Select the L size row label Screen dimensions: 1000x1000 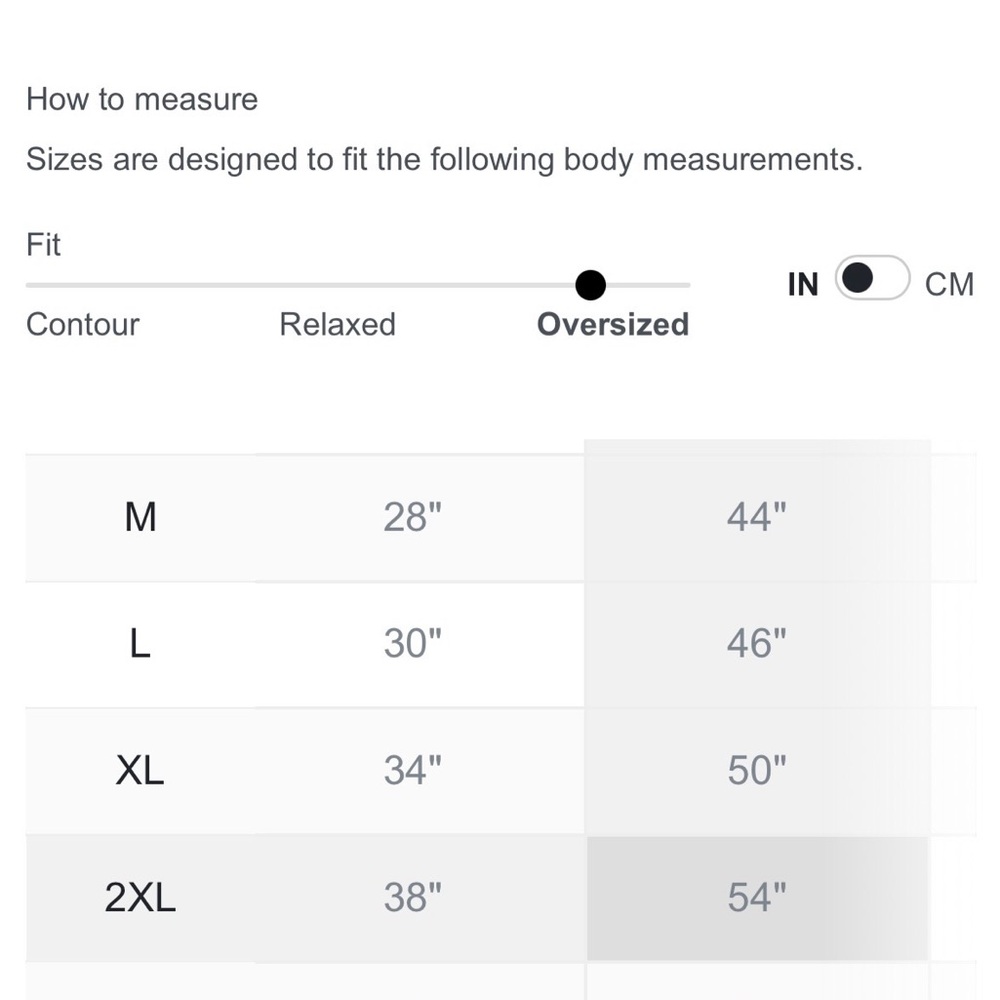tap(140, 643)
